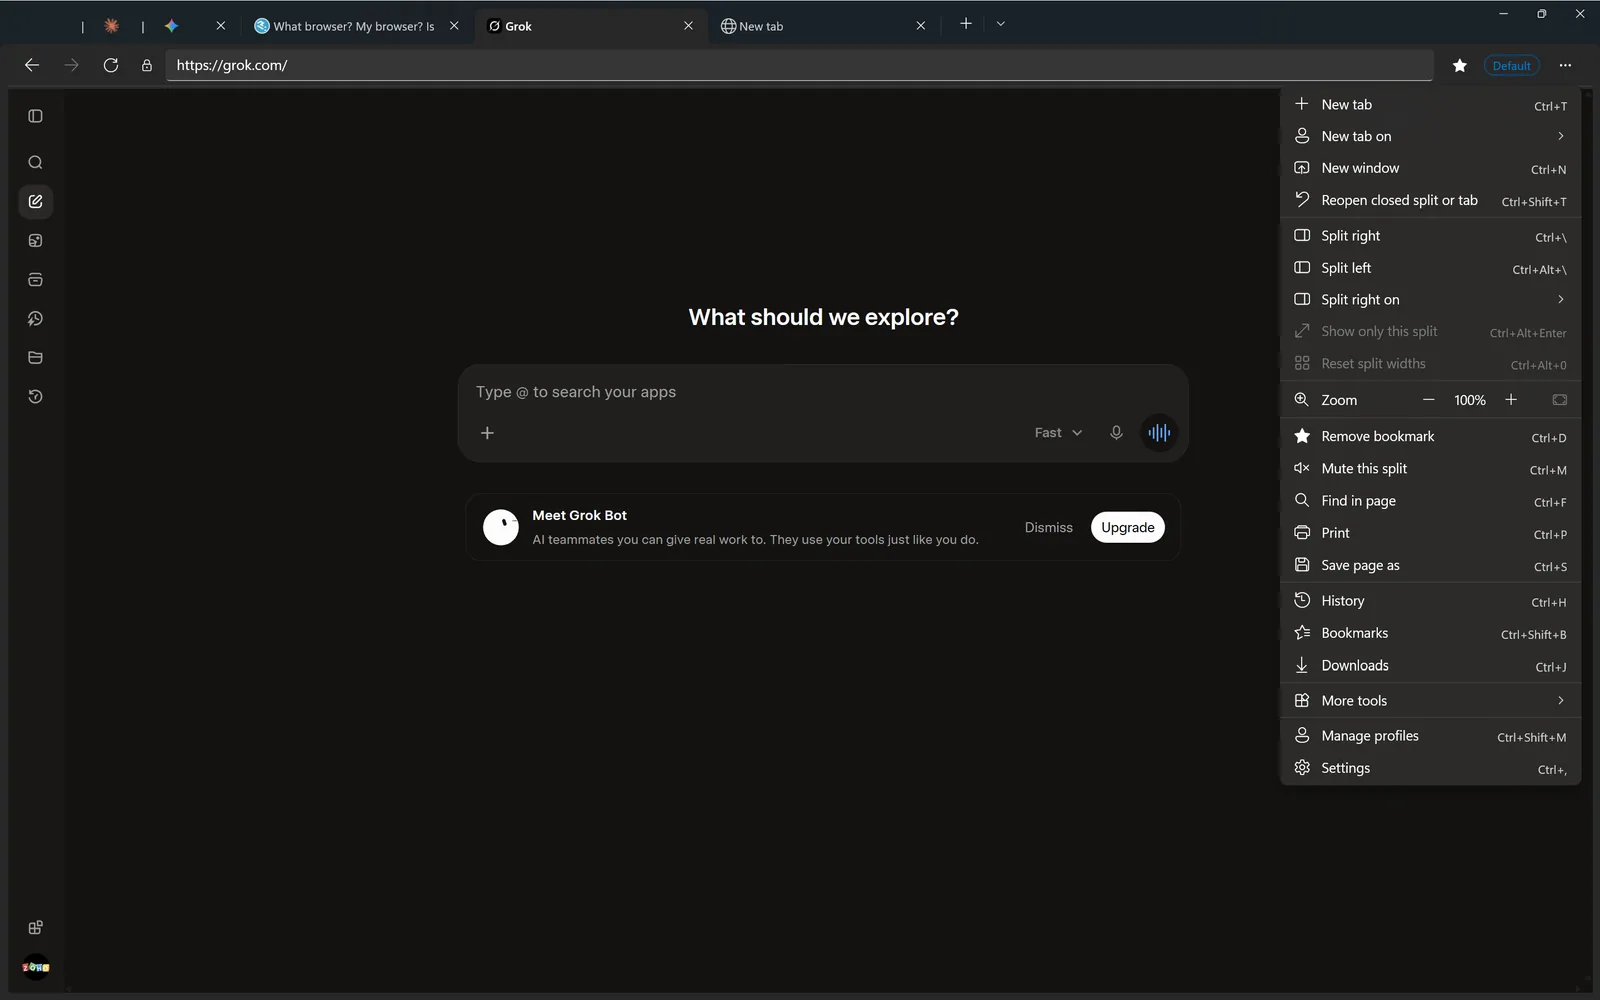Screen dimensions: 1600x1000
Task: Open the projects folder icon in sidebar
Action: 35,358
